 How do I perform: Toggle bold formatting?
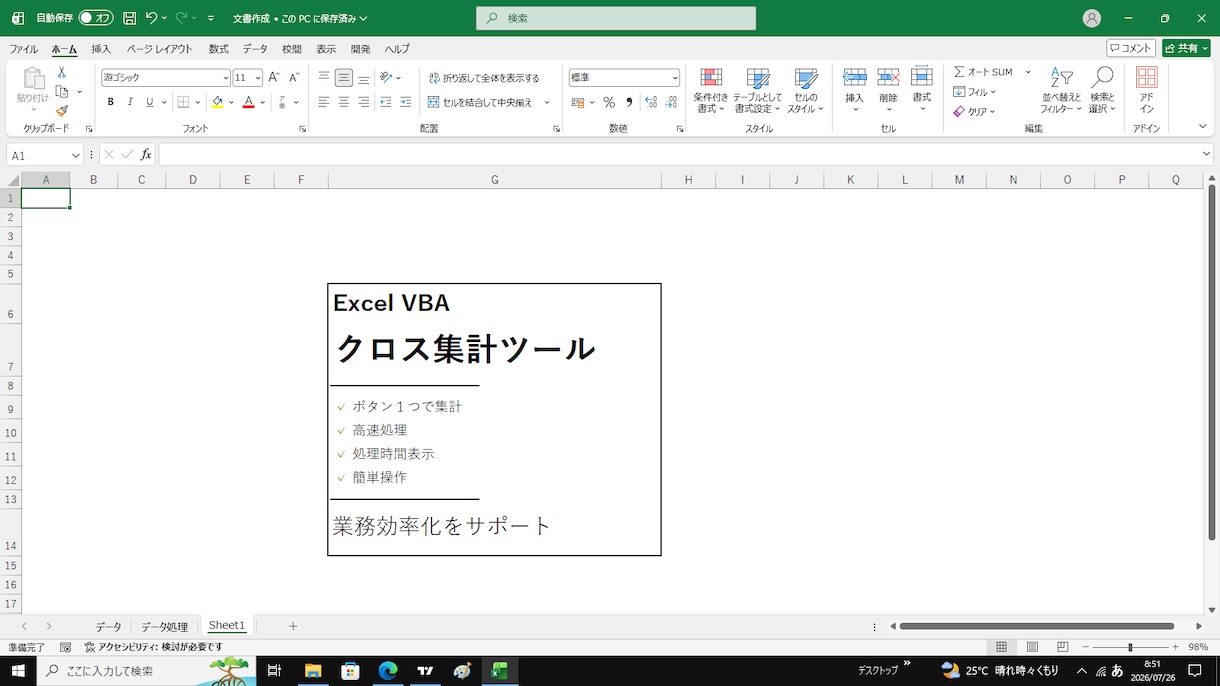pyautogui.click(x=110, y=102)
